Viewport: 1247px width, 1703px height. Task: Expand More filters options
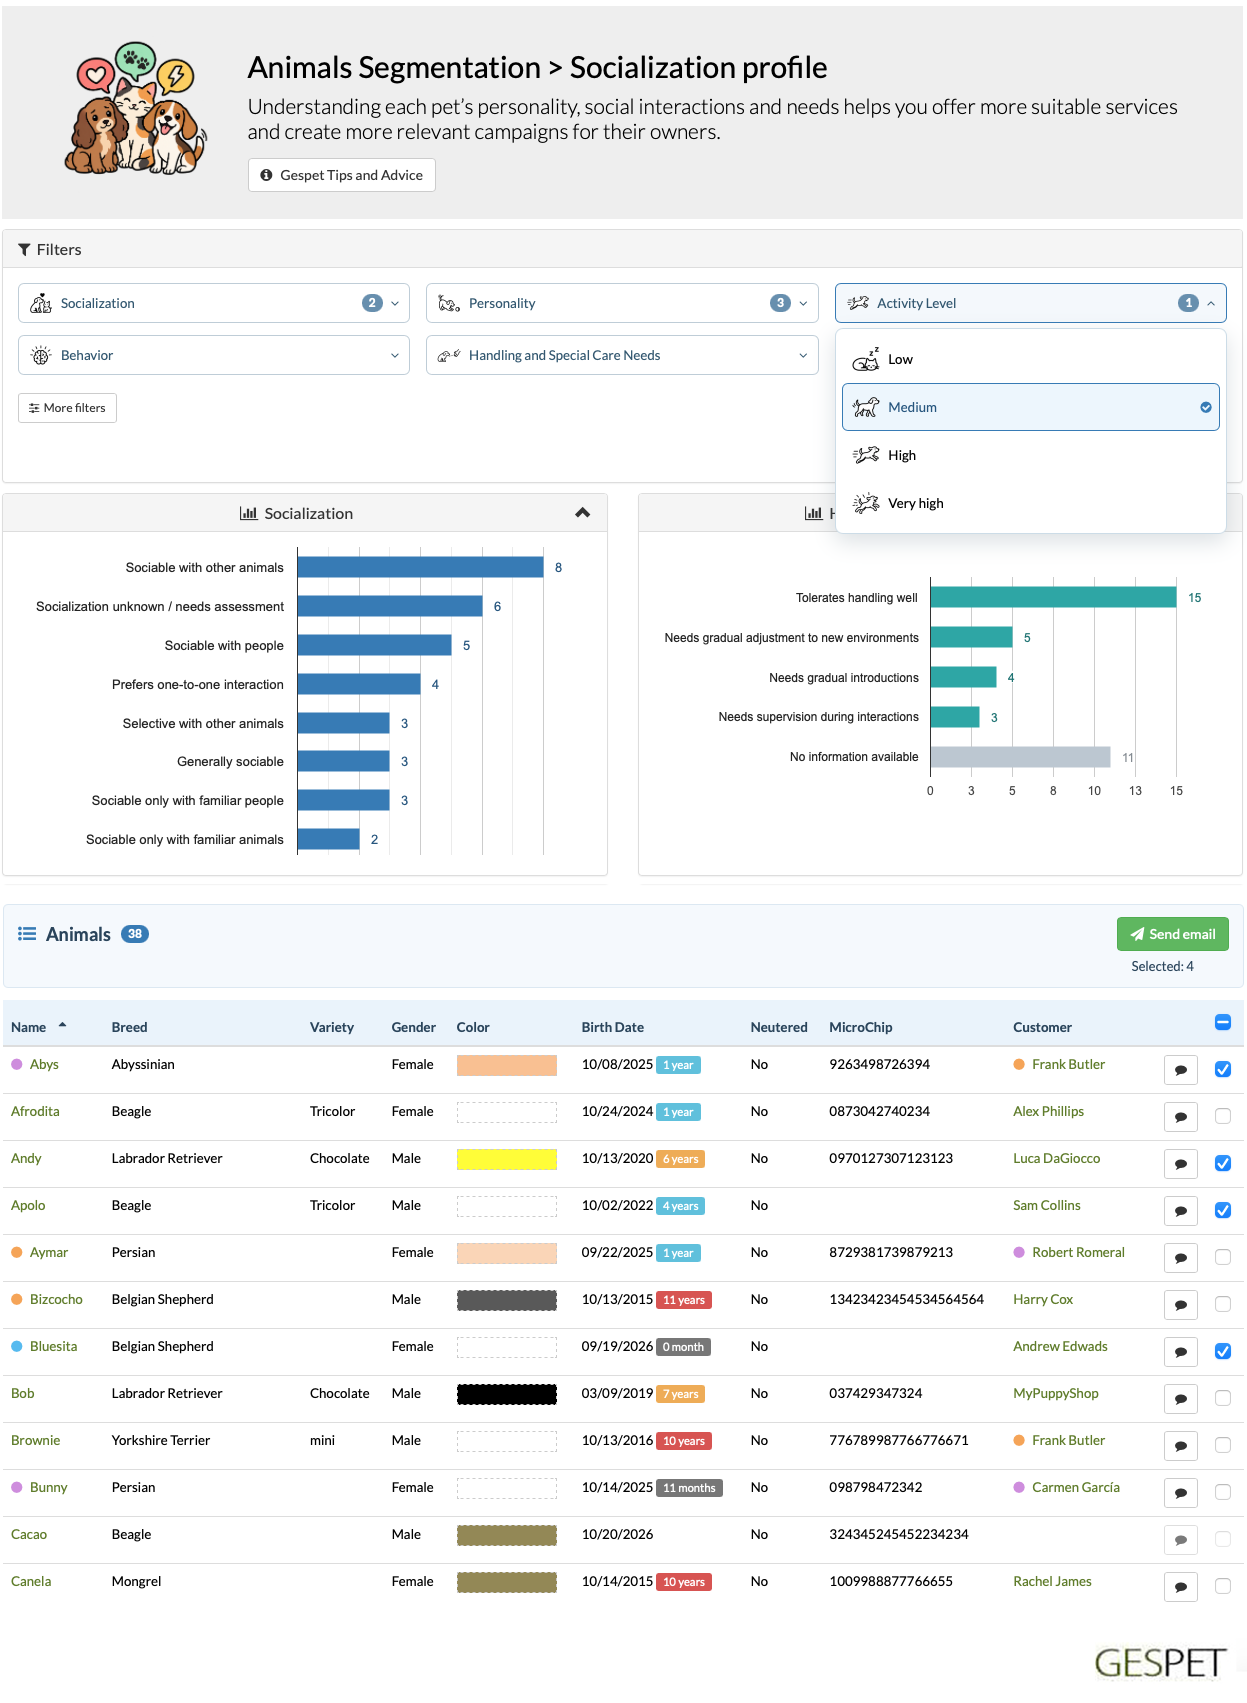tap(67, 408)
